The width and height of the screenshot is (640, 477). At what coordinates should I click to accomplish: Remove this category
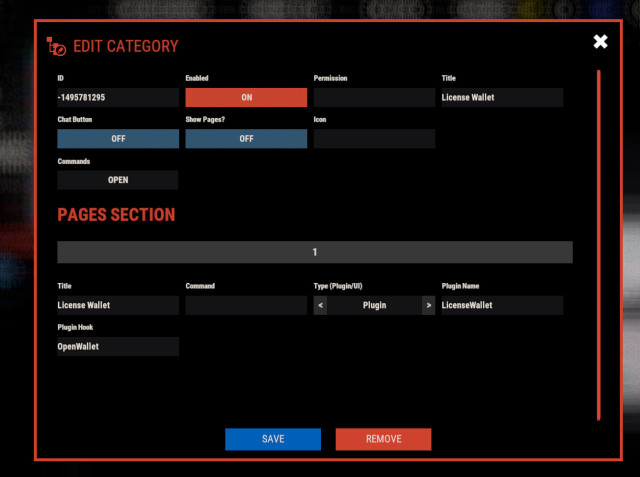click(383, 439)
